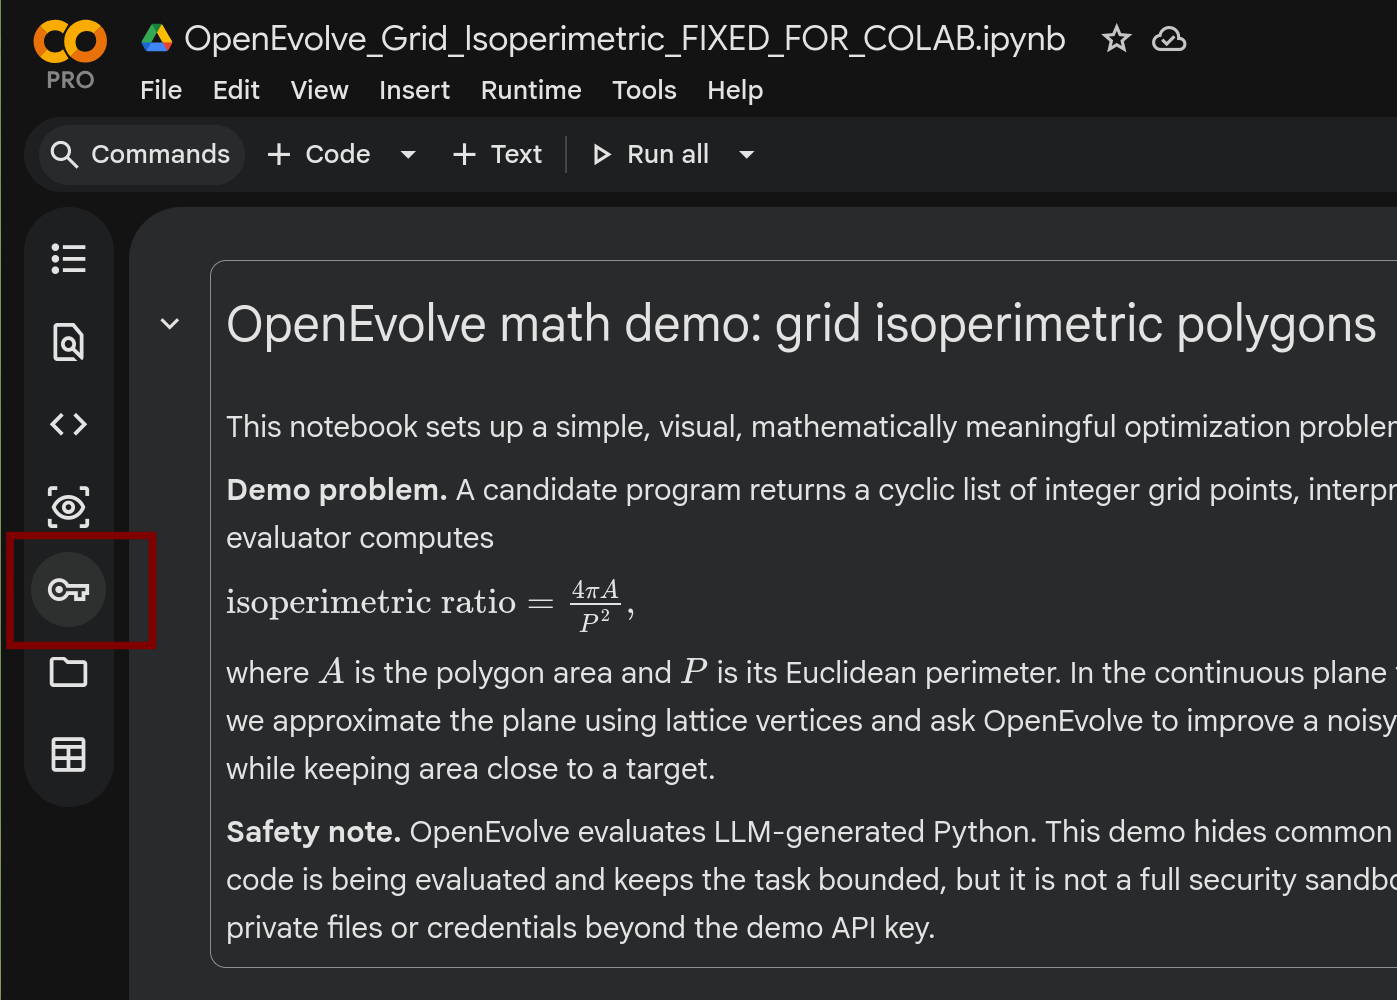1397x1000 pixels.
Task: Add a new Text cell
Action: point(498,154)
